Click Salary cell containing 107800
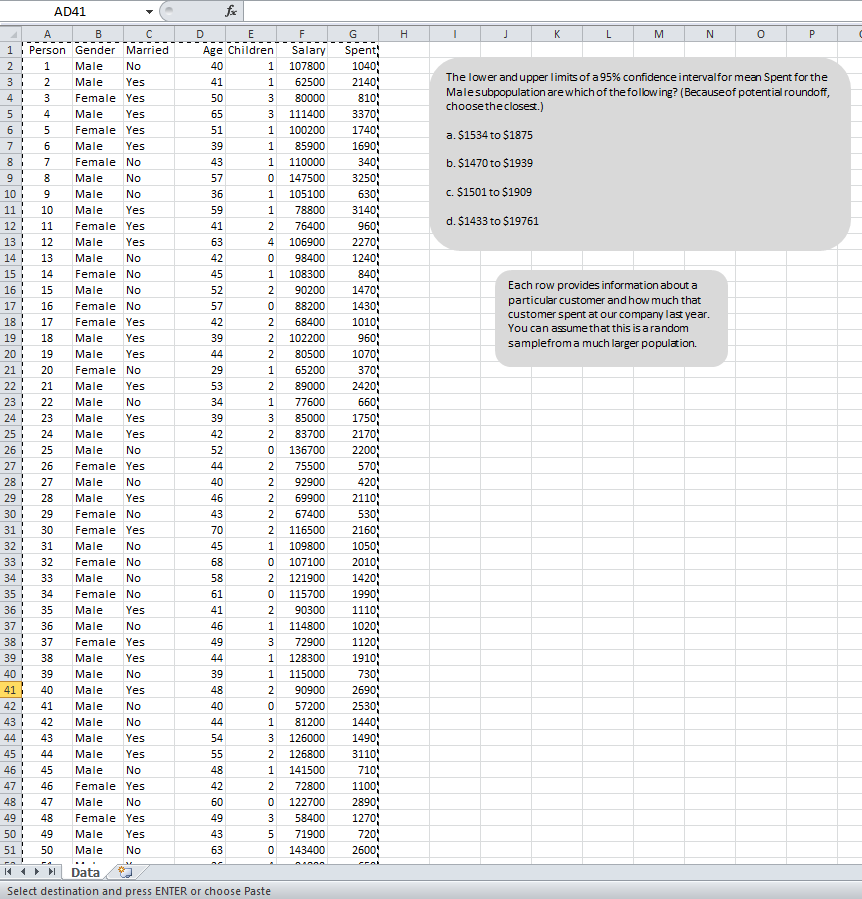 (302, 66)
